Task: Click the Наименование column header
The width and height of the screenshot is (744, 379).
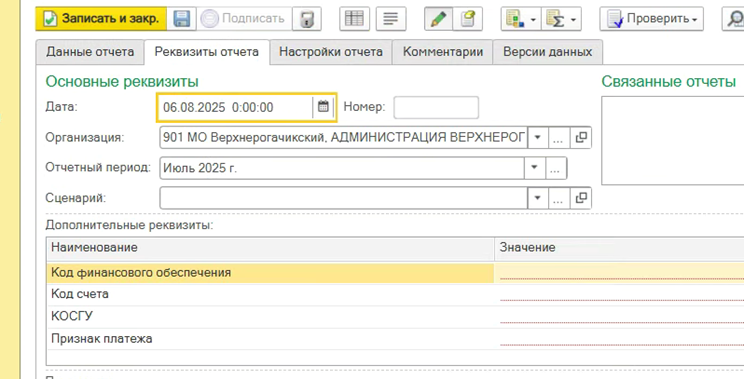Action: [270, 248]
